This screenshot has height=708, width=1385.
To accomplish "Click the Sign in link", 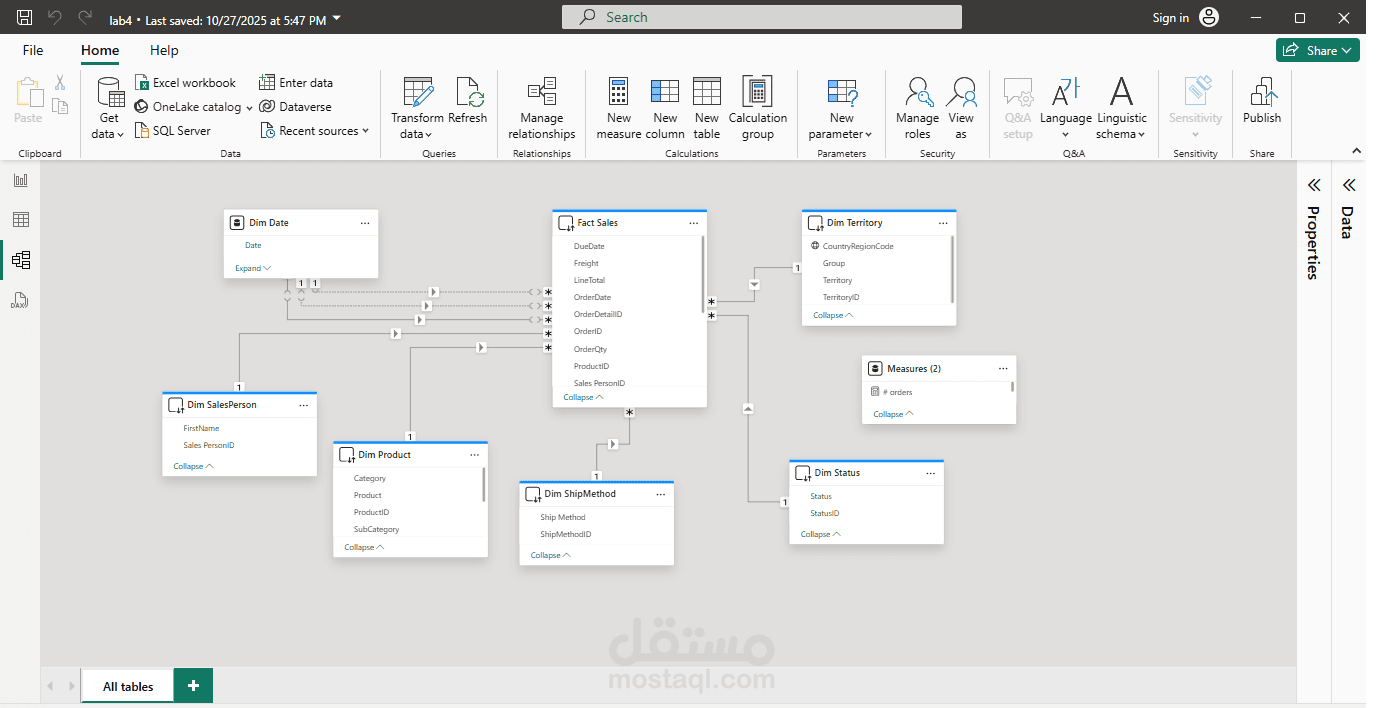I will [x=1170, y=18].
